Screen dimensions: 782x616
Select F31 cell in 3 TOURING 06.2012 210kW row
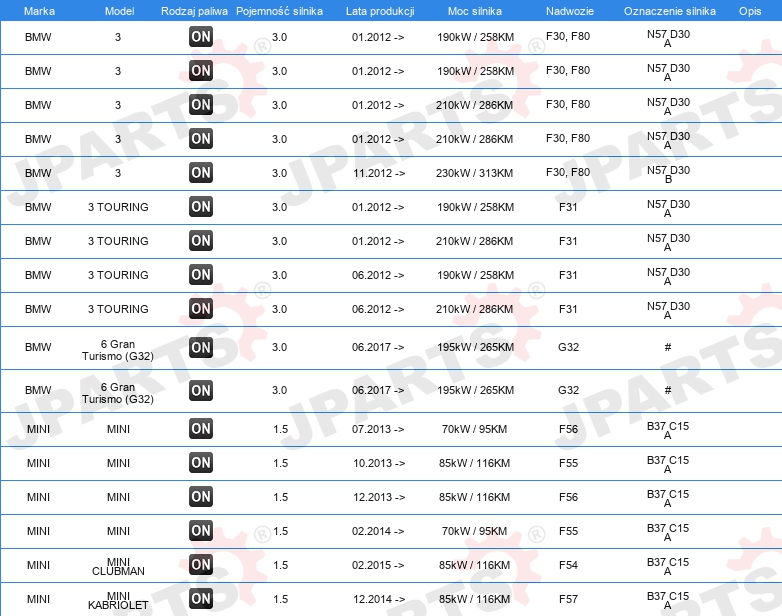tap(568, 309)
